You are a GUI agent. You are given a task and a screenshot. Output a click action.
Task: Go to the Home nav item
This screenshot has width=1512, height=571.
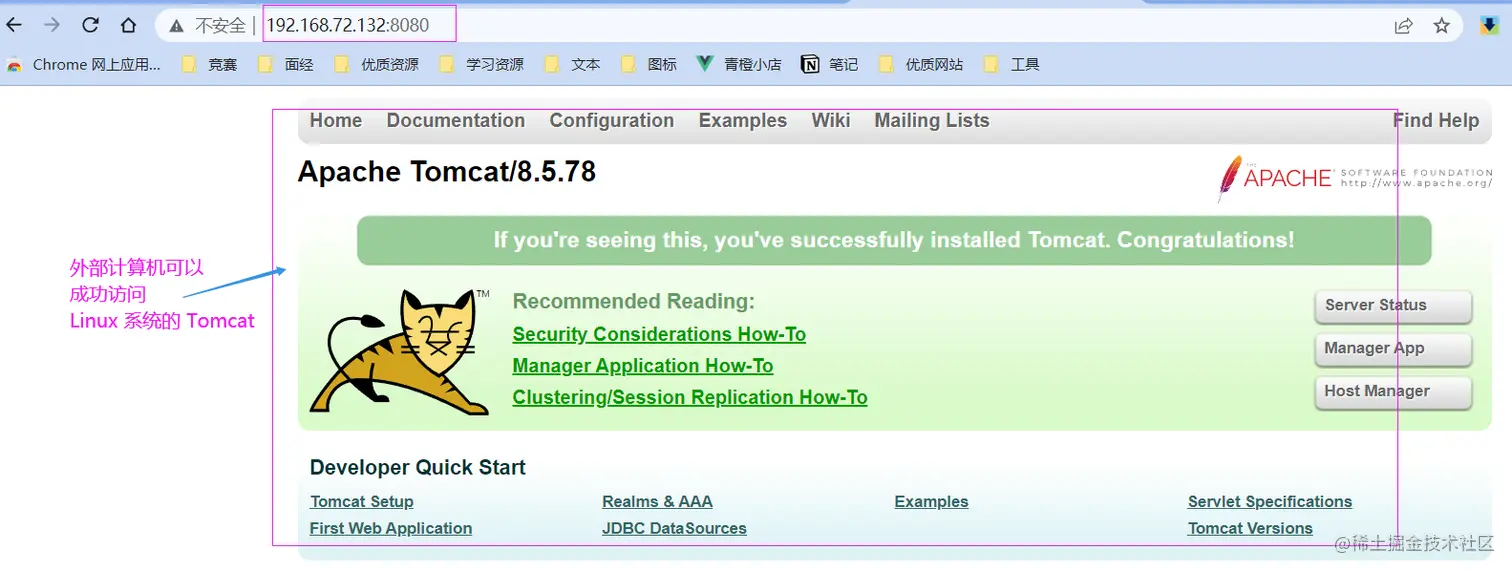336,121
